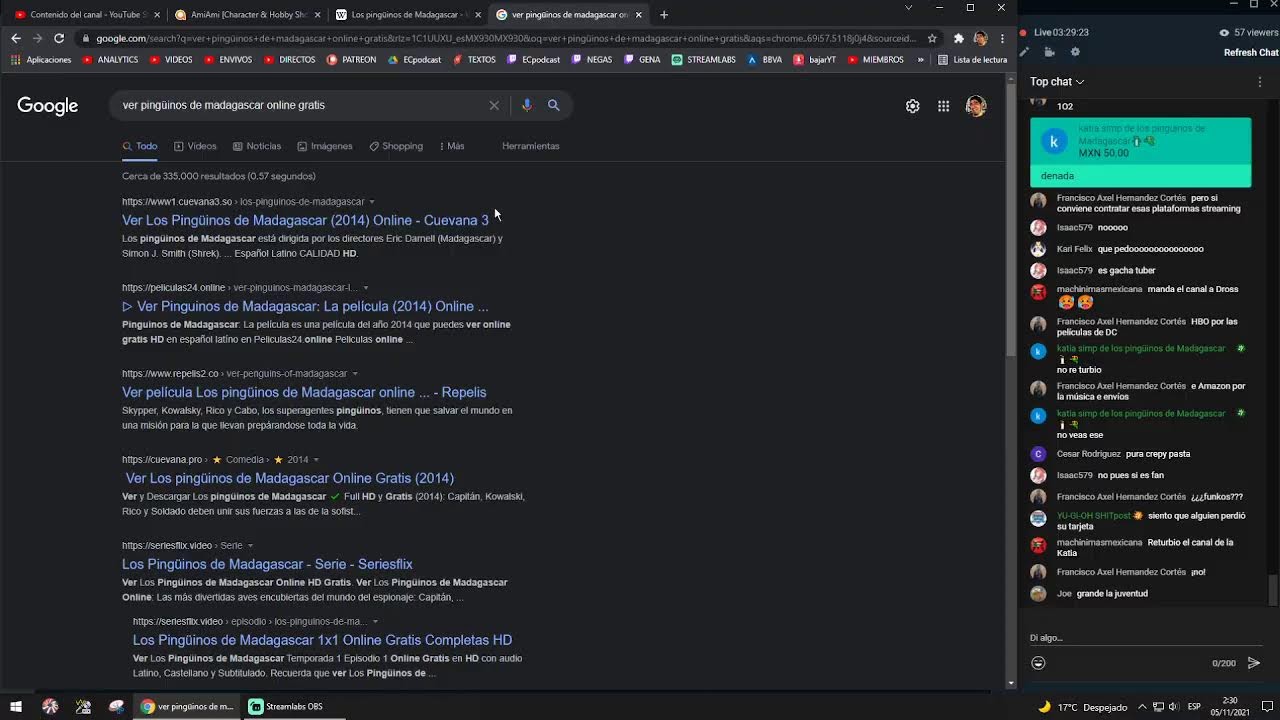Open the Lista de lectura reading list

pyautogui.click(x=973, y=60)
